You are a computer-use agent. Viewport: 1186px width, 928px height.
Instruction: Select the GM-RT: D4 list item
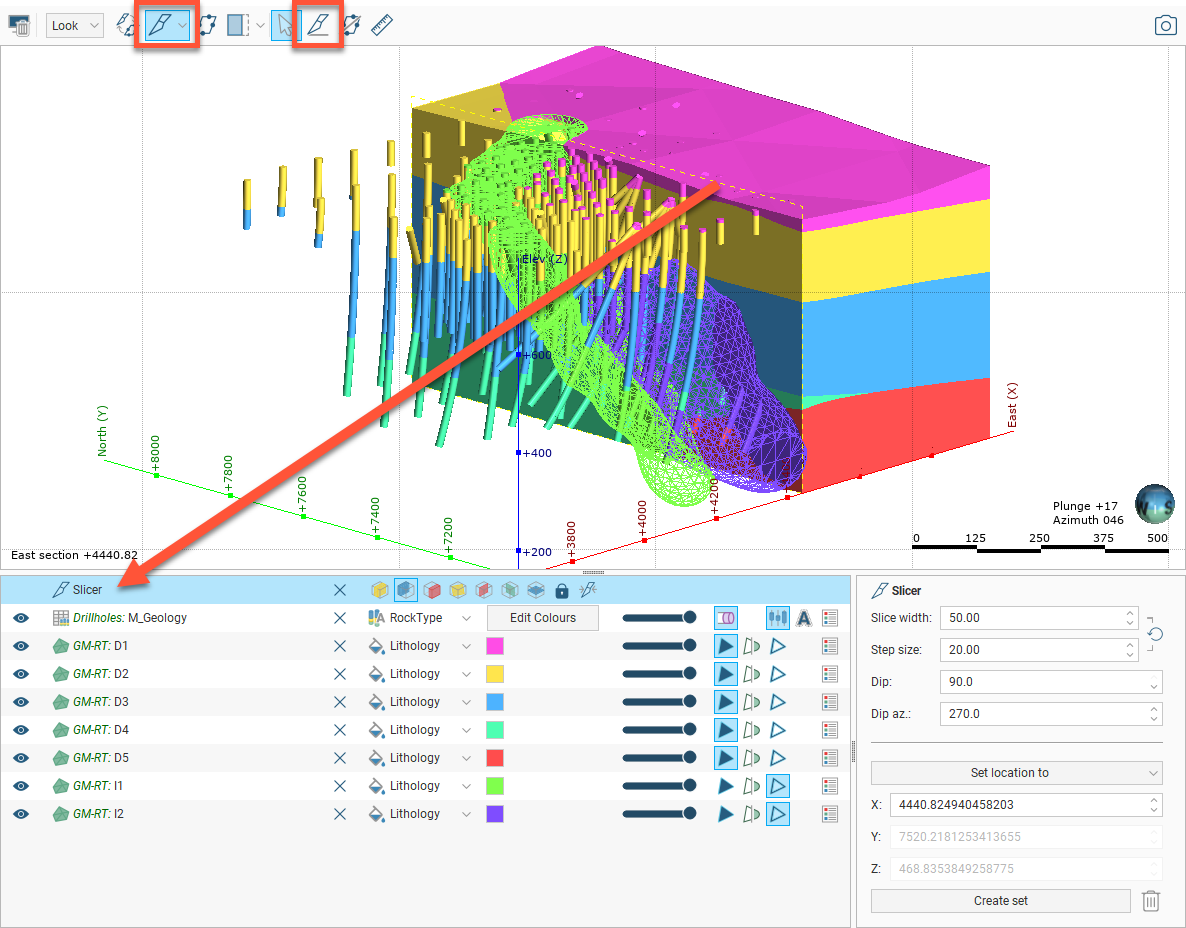click(x=100, y=730)
